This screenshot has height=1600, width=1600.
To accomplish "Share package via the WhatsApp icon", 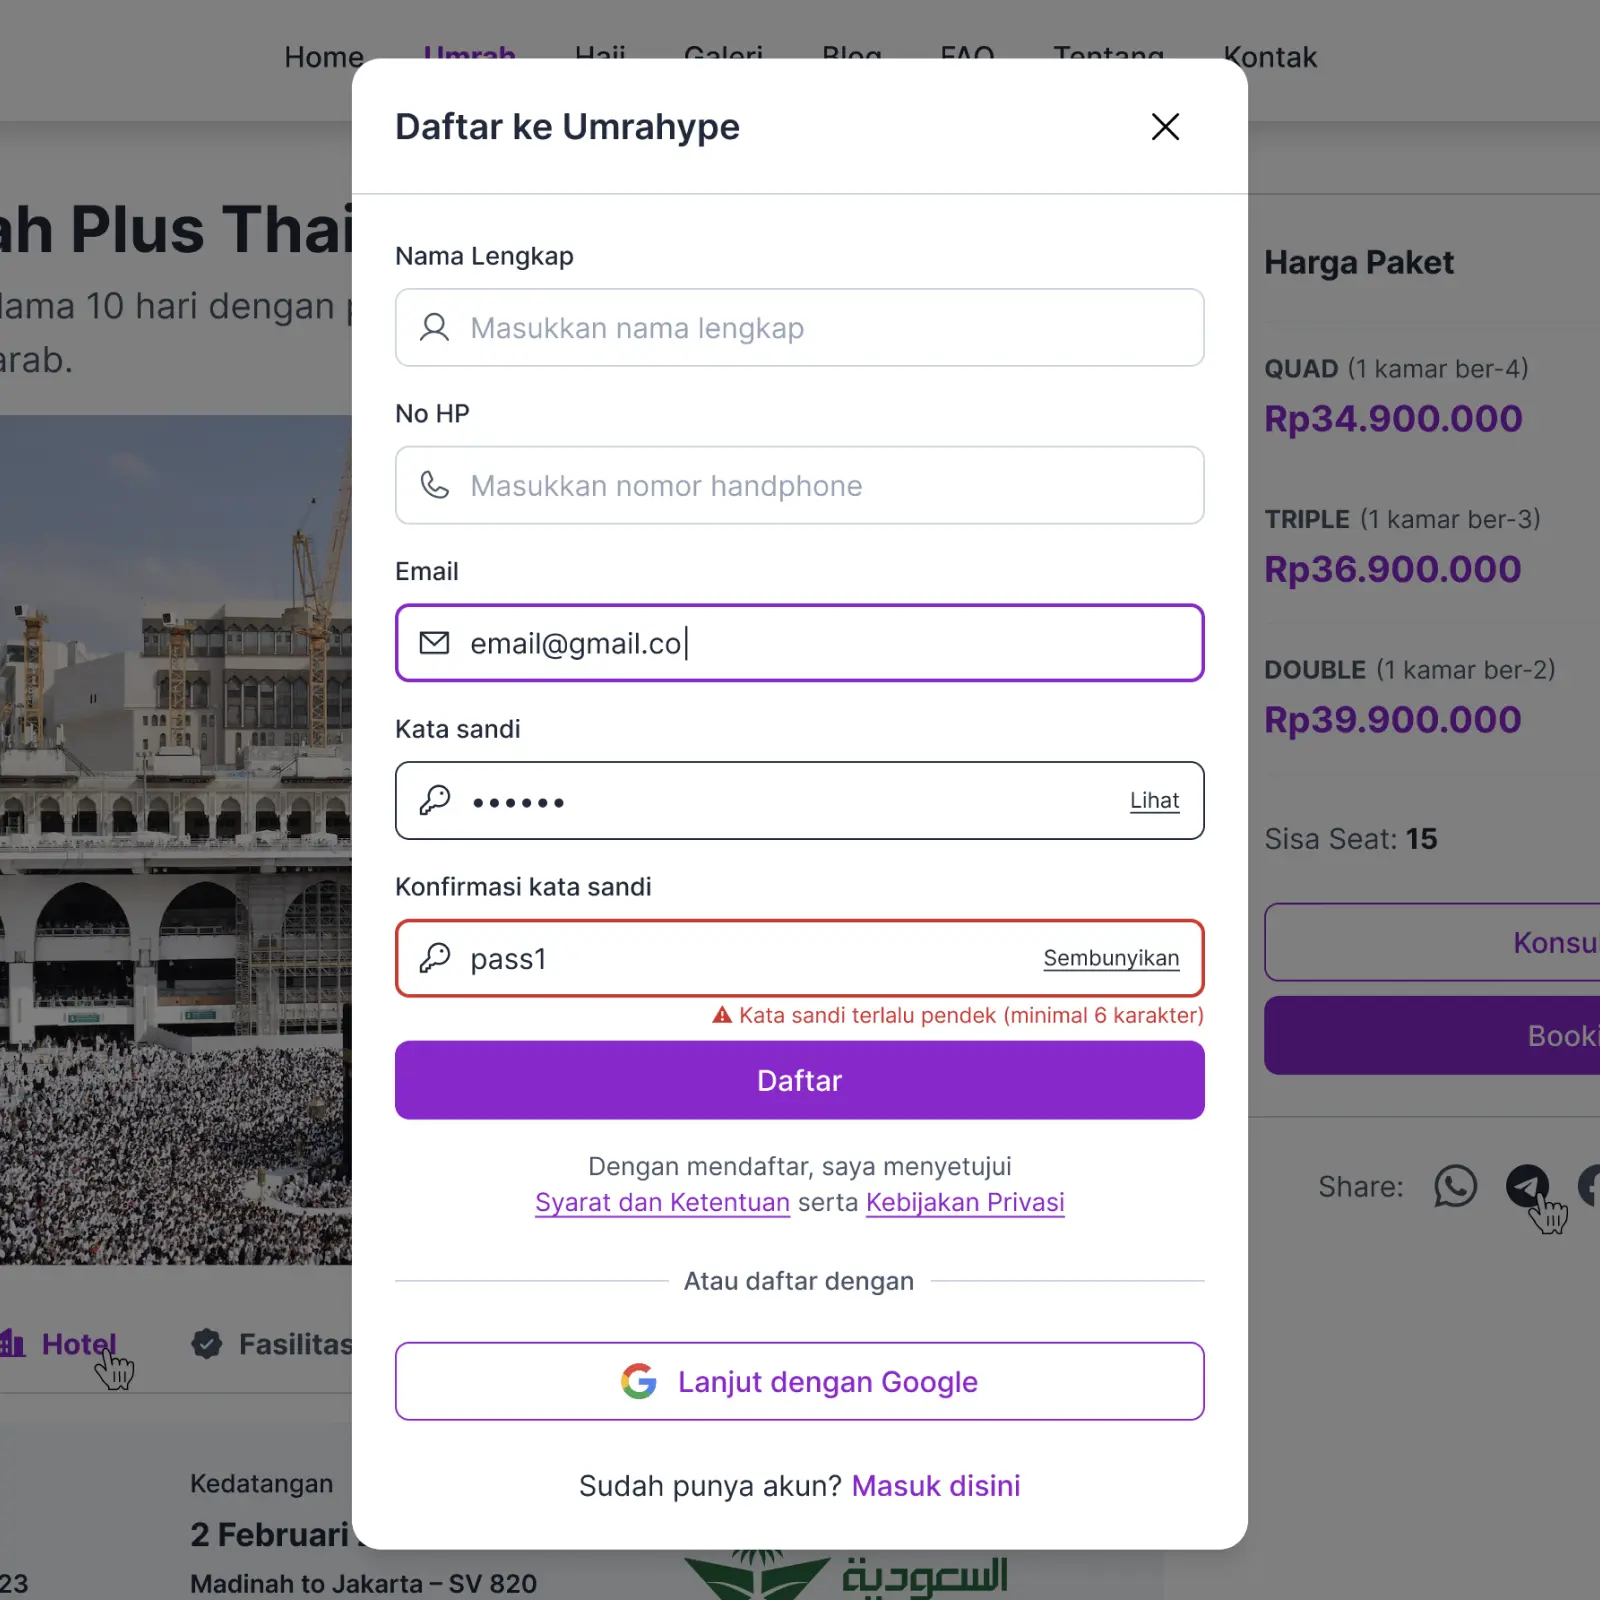I will (1455, 1186).
